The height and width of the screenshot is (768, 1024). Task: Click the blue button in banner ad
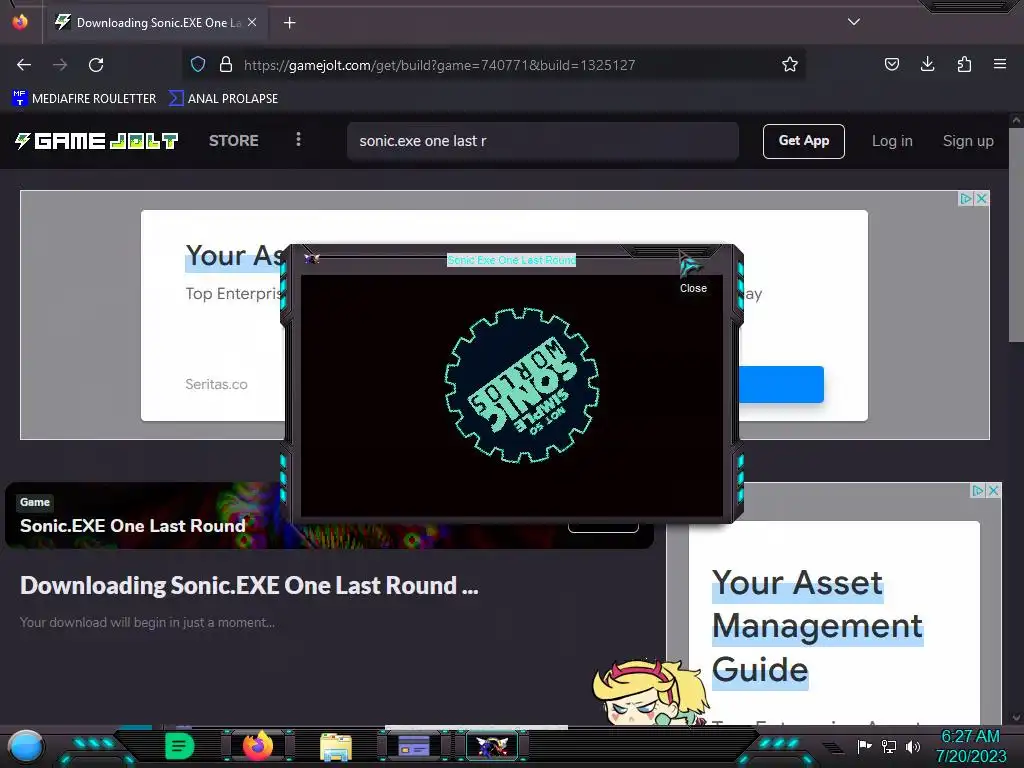(781, 384)
